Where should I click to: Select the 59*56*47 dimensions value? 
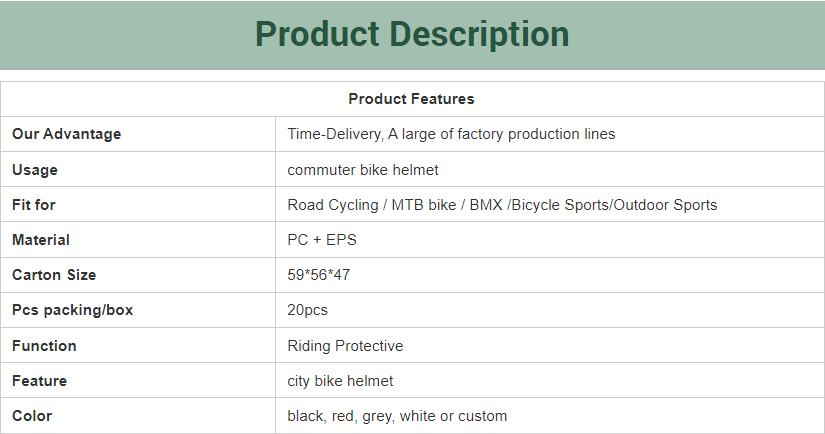click(318, 275)
